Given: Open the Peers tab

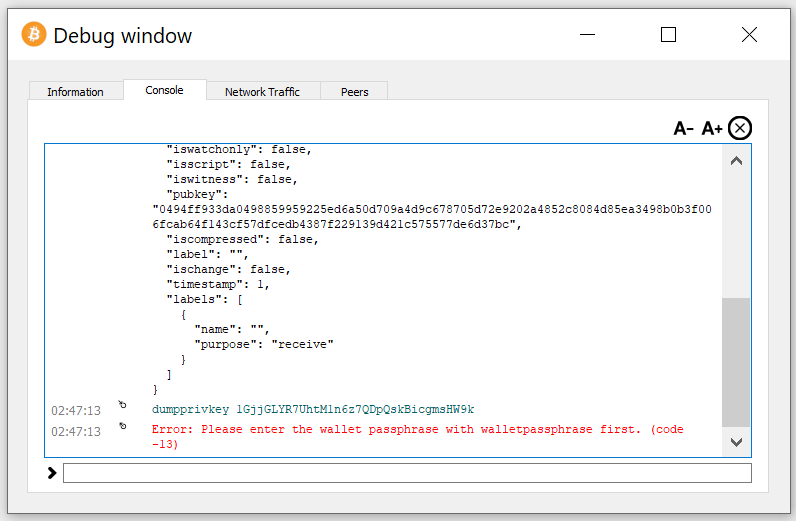Looking at the screenshot, I should pos(354,91).
